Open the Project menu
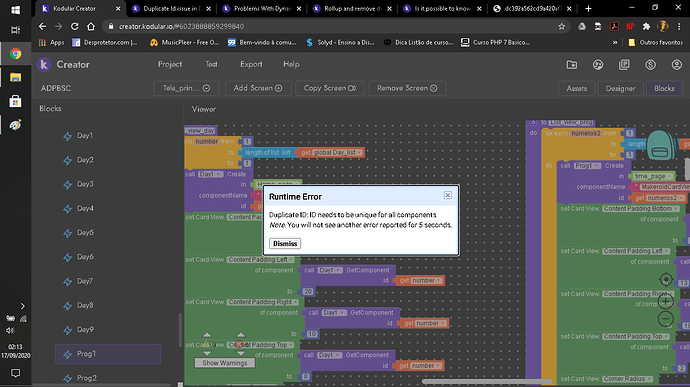The image size is (690, 387). pos(170,64)
